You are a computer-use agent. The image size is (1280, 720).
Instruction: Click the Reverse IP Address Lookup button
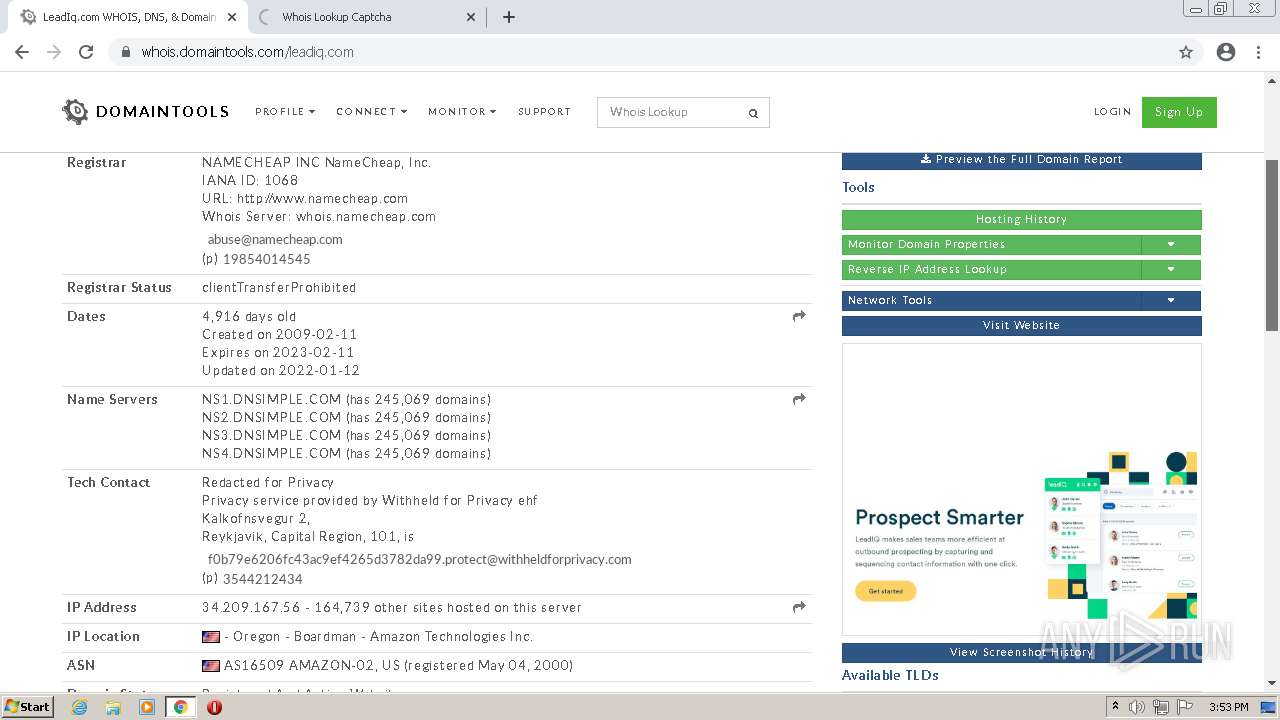[991, 269]
